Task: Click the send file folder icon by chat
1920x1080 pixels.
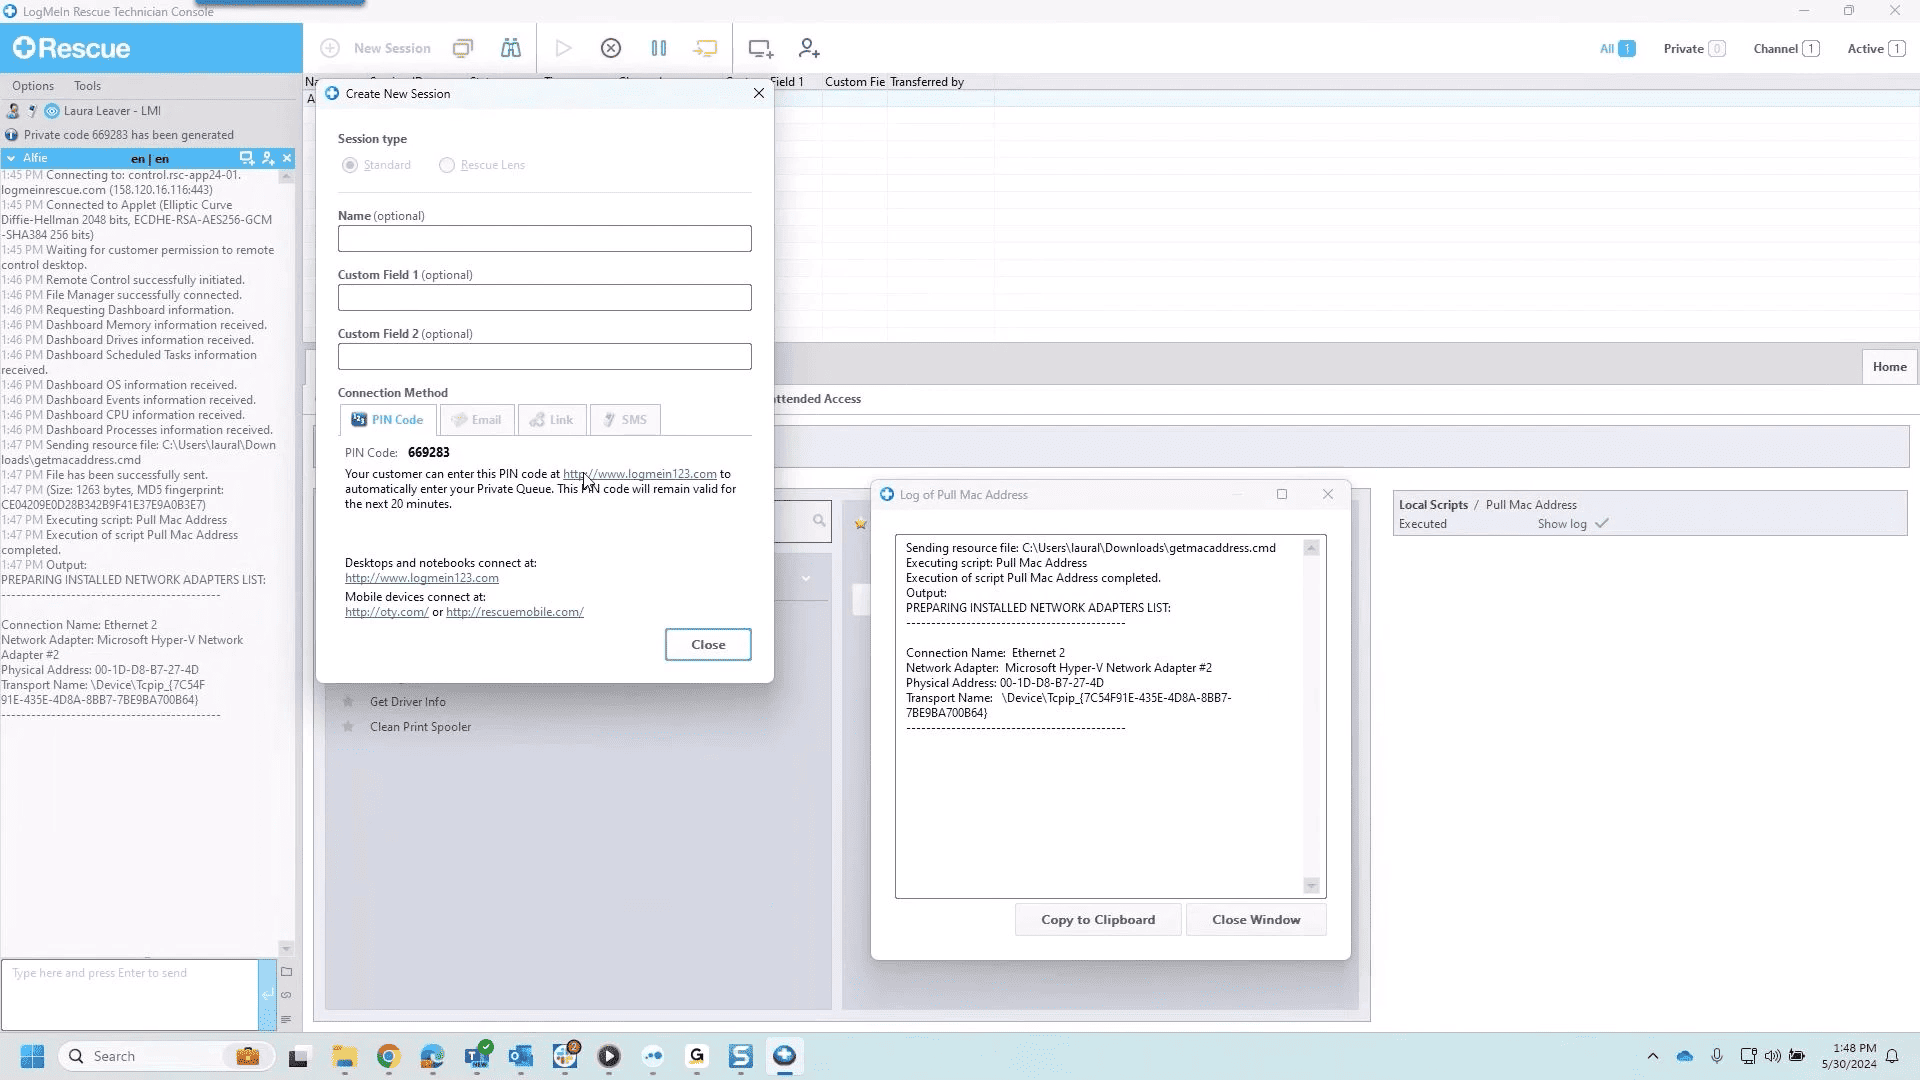Action: tap(286, 972)
